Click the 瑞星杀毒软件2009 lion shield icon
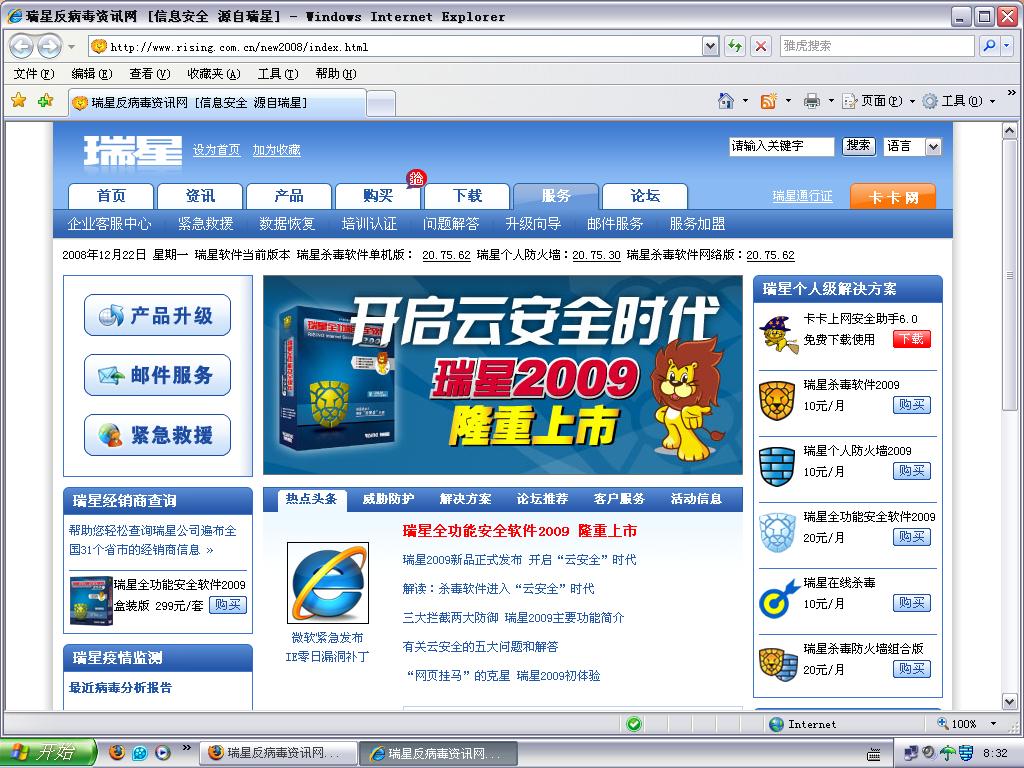Screen dimensions: 1024x768 pos(776,400)
